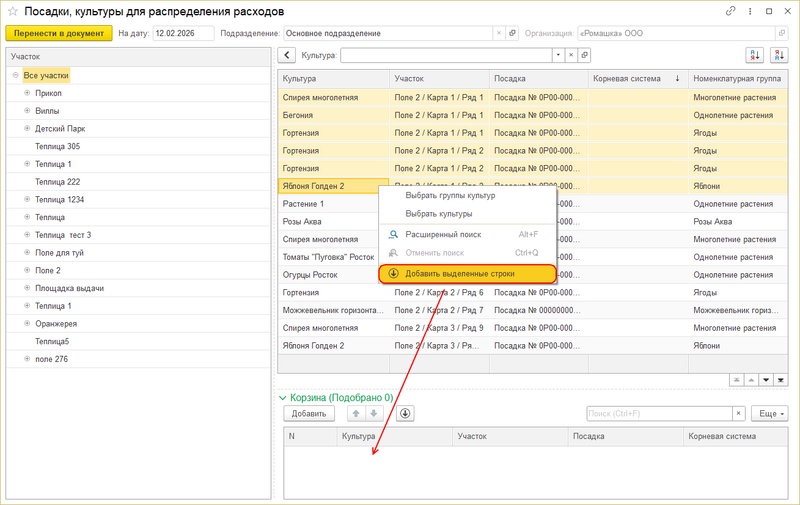
Task: Open the Культура dropdown list
Action: click(555, 56)
